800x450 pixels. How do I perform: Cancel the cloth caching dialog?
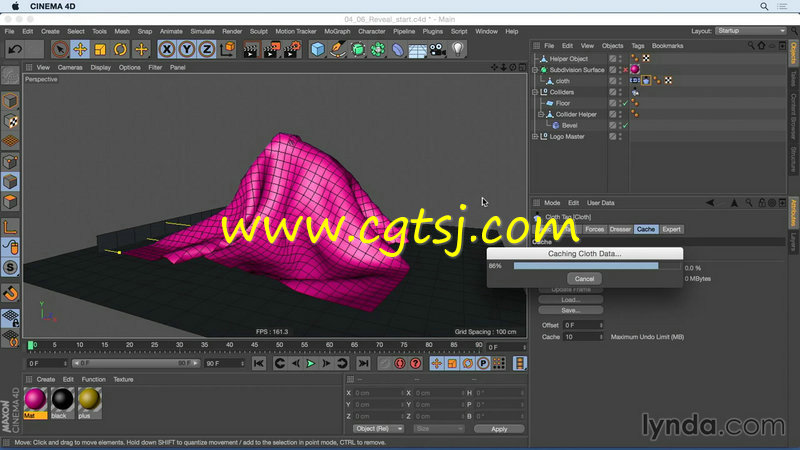pyautogui.click(x=584, y=279)
